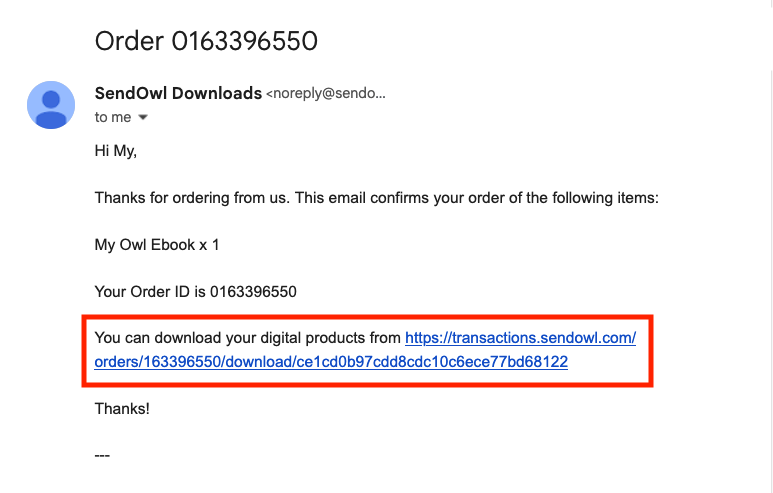Click the "to me" recipient text
This screenshot has width=773, height=493.
pyautogui.click(x=113, y=117)
